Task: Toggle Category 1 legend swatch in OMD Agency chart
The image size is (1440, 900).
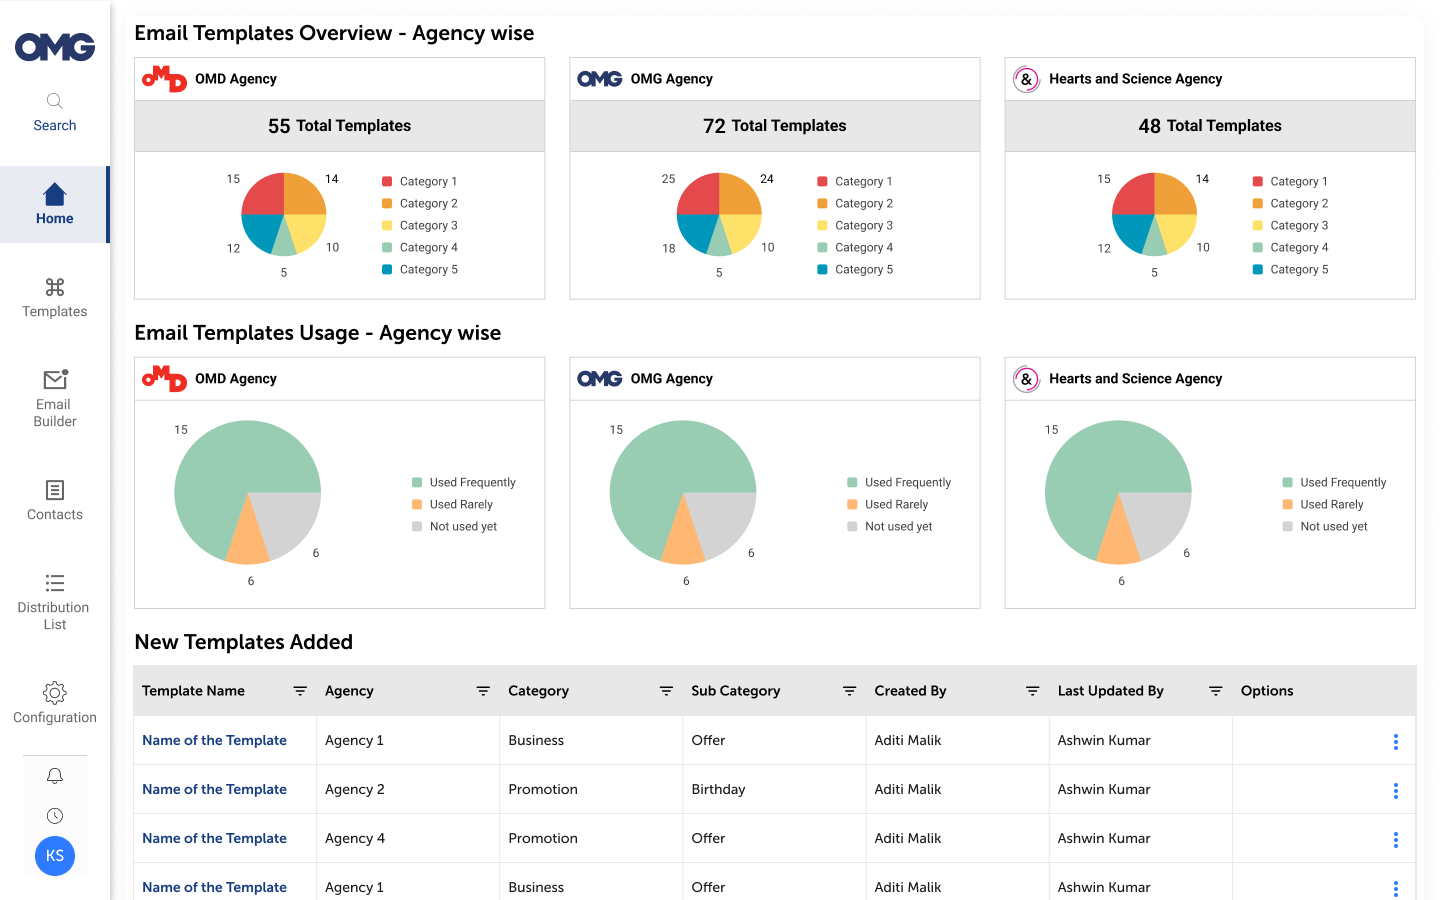Action: 387,181
